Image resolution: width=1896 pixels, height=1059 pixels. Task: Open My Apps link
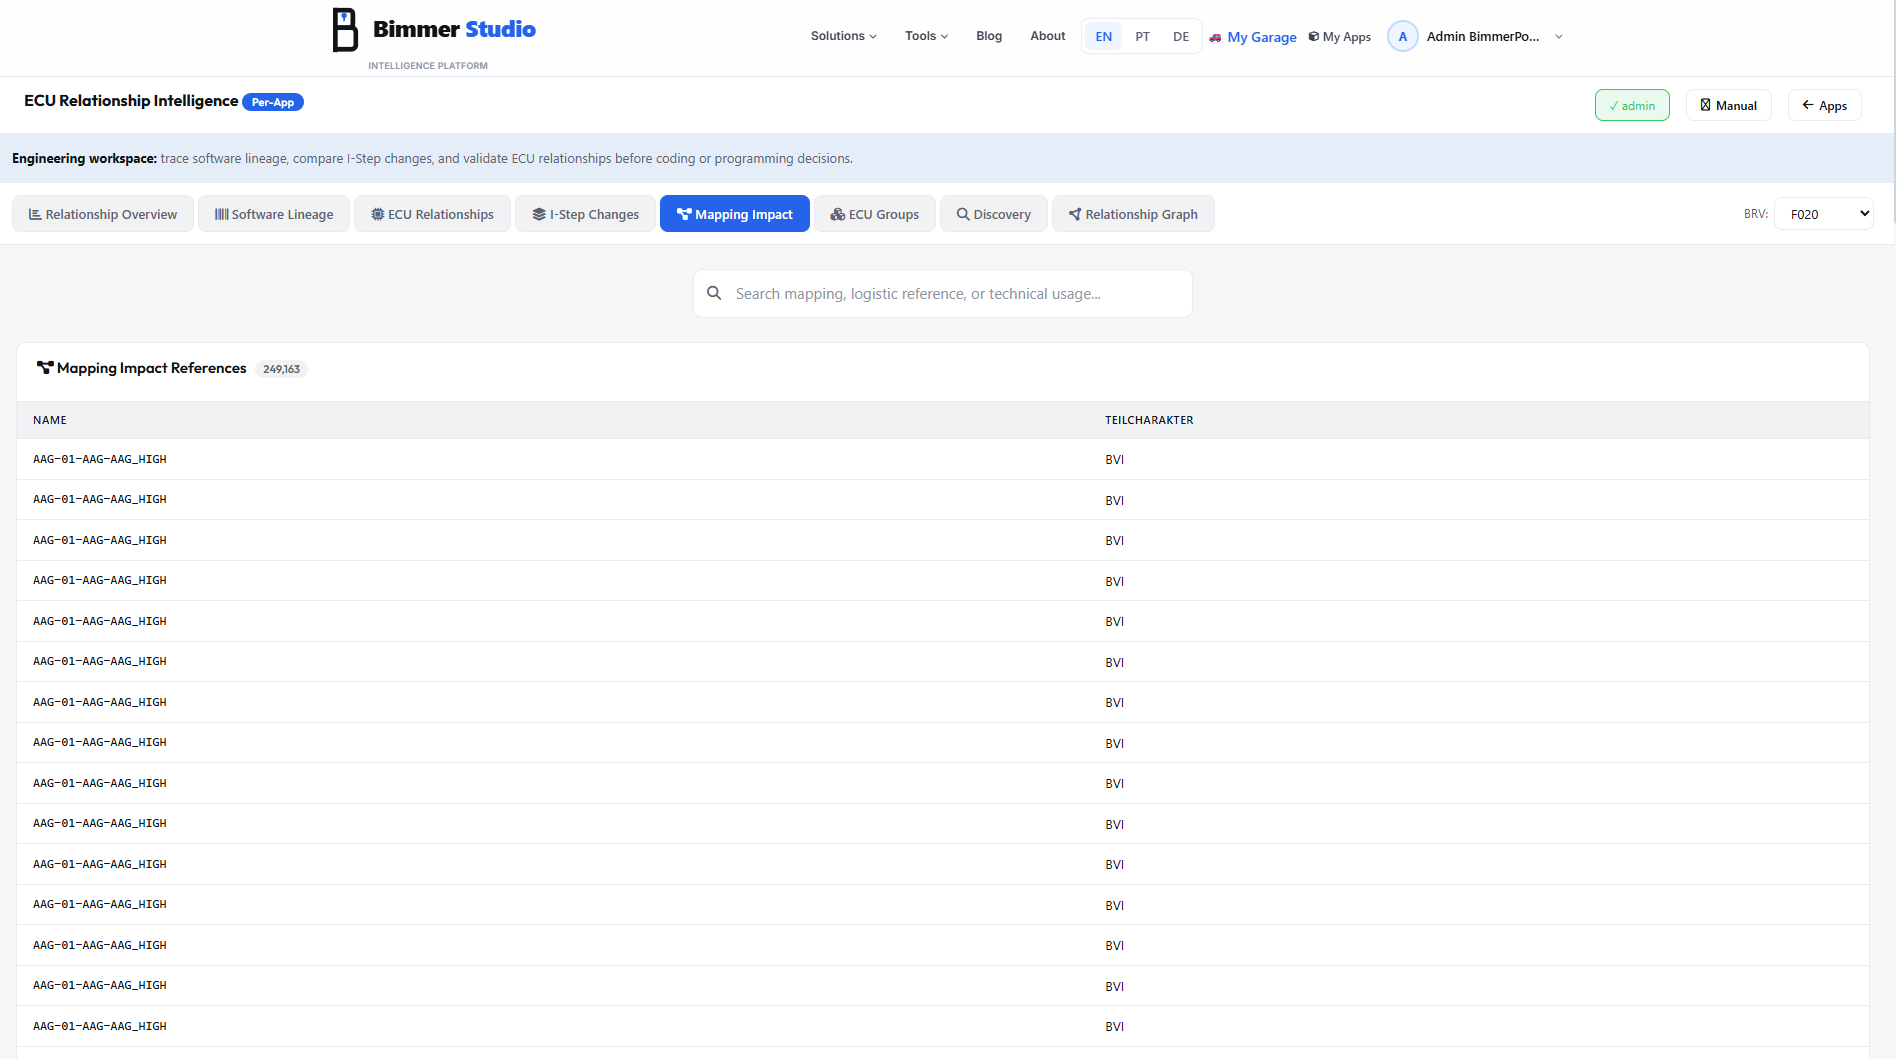[1340, 37]
